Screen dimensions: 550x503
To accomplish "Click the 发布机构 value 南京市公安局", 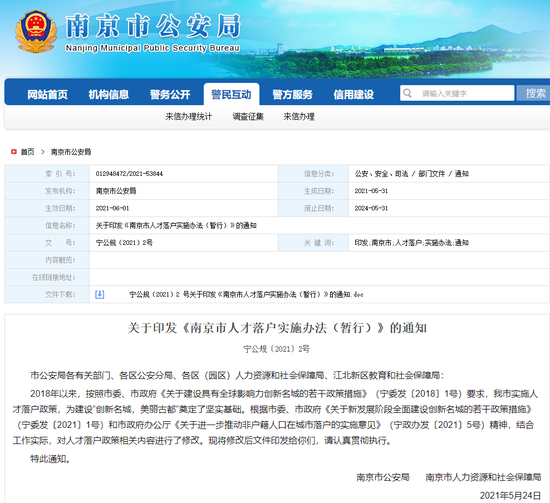I will click(116, 191).
